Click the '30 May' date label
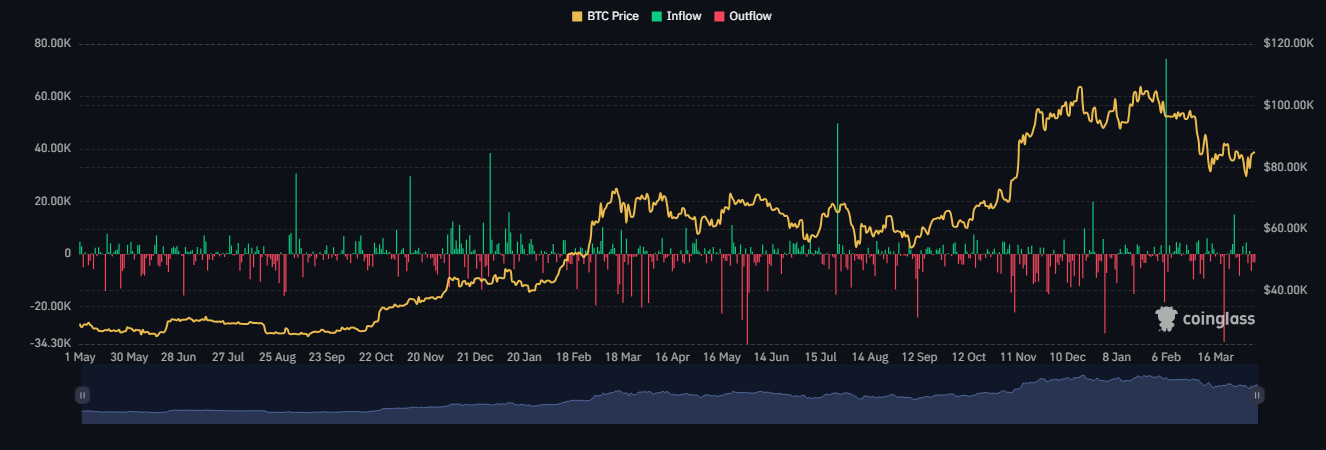 tap(129, 357)
